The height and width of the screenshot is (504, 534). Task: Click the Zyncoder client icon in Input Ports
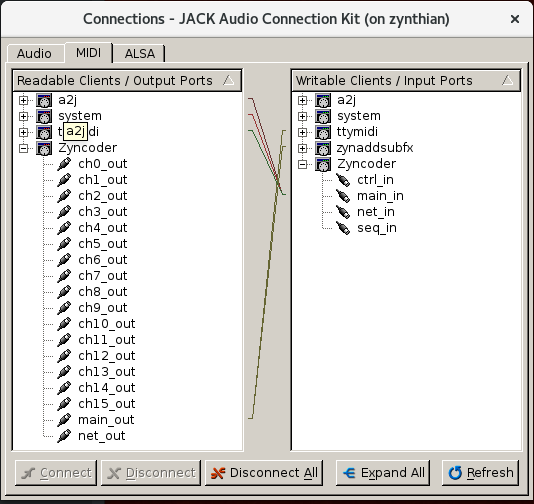pyautogui.click(x=323, y=164)
